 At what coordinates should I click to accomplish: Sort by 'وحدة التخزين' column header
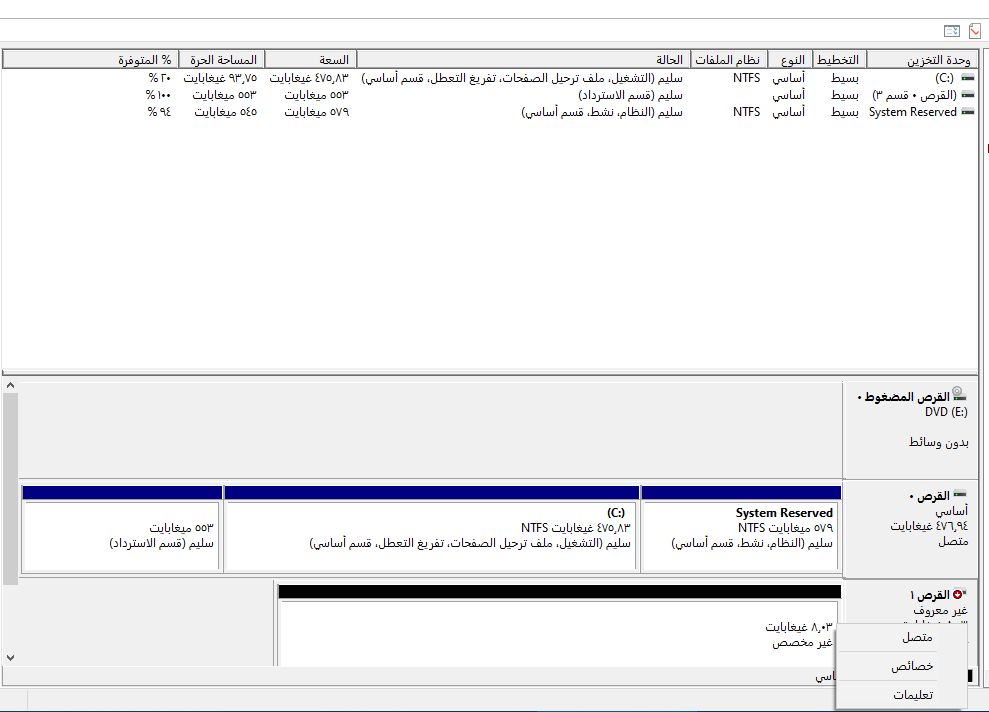(x=922, y=59)
